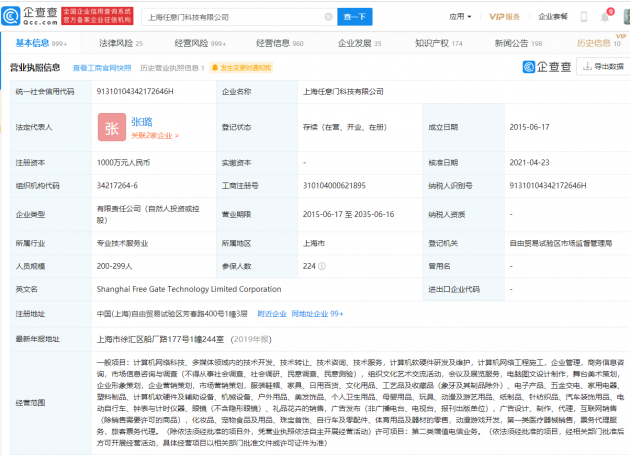The image size is (630, 455).
Task: Click the 导出数据 export button
Action: click(603, 66)
